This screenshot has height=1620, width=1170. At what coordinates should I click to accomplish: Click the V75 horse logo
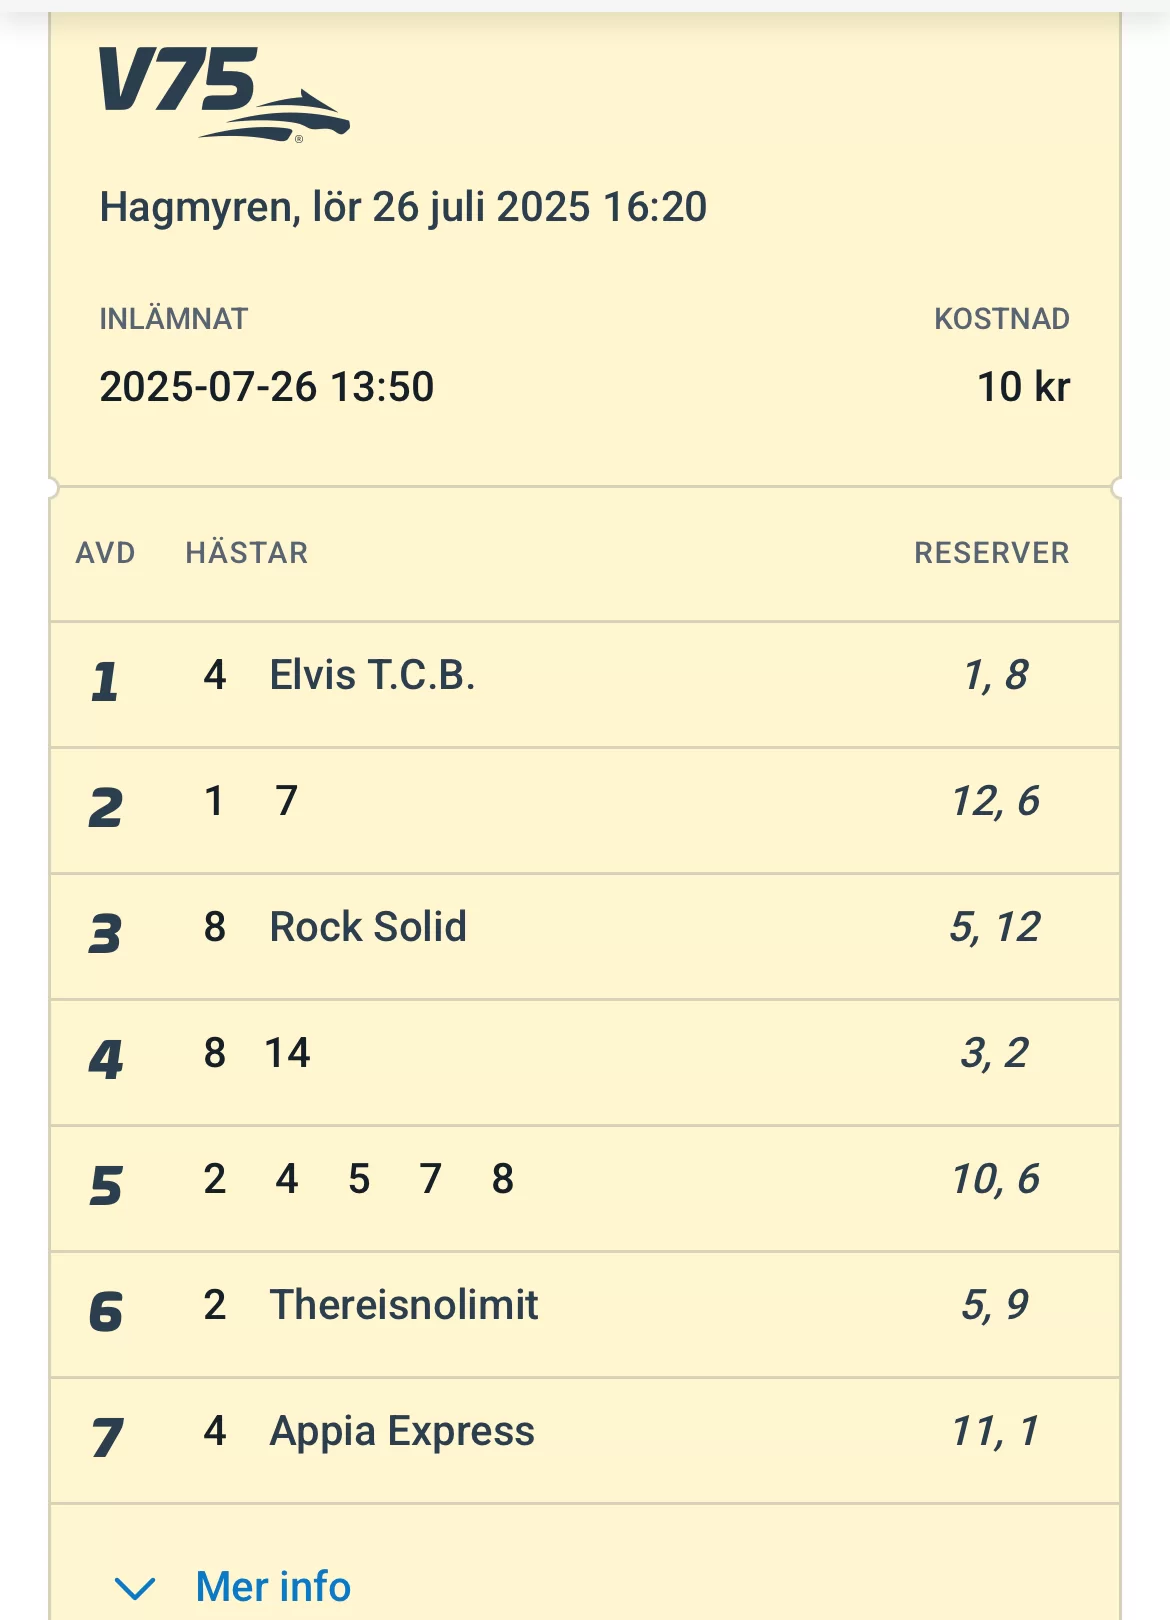222,93
